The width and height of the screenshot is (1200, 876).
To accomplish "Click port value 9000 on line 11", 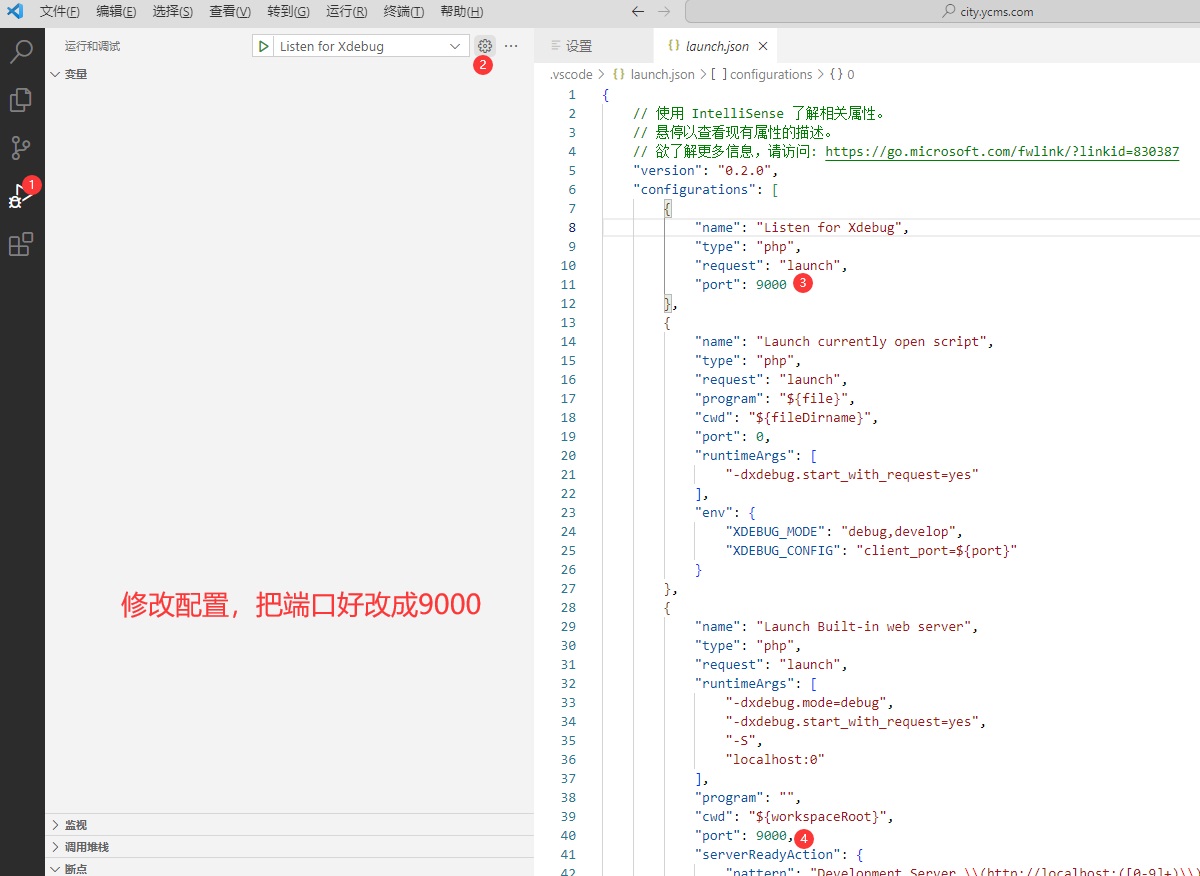I will 771,284.
